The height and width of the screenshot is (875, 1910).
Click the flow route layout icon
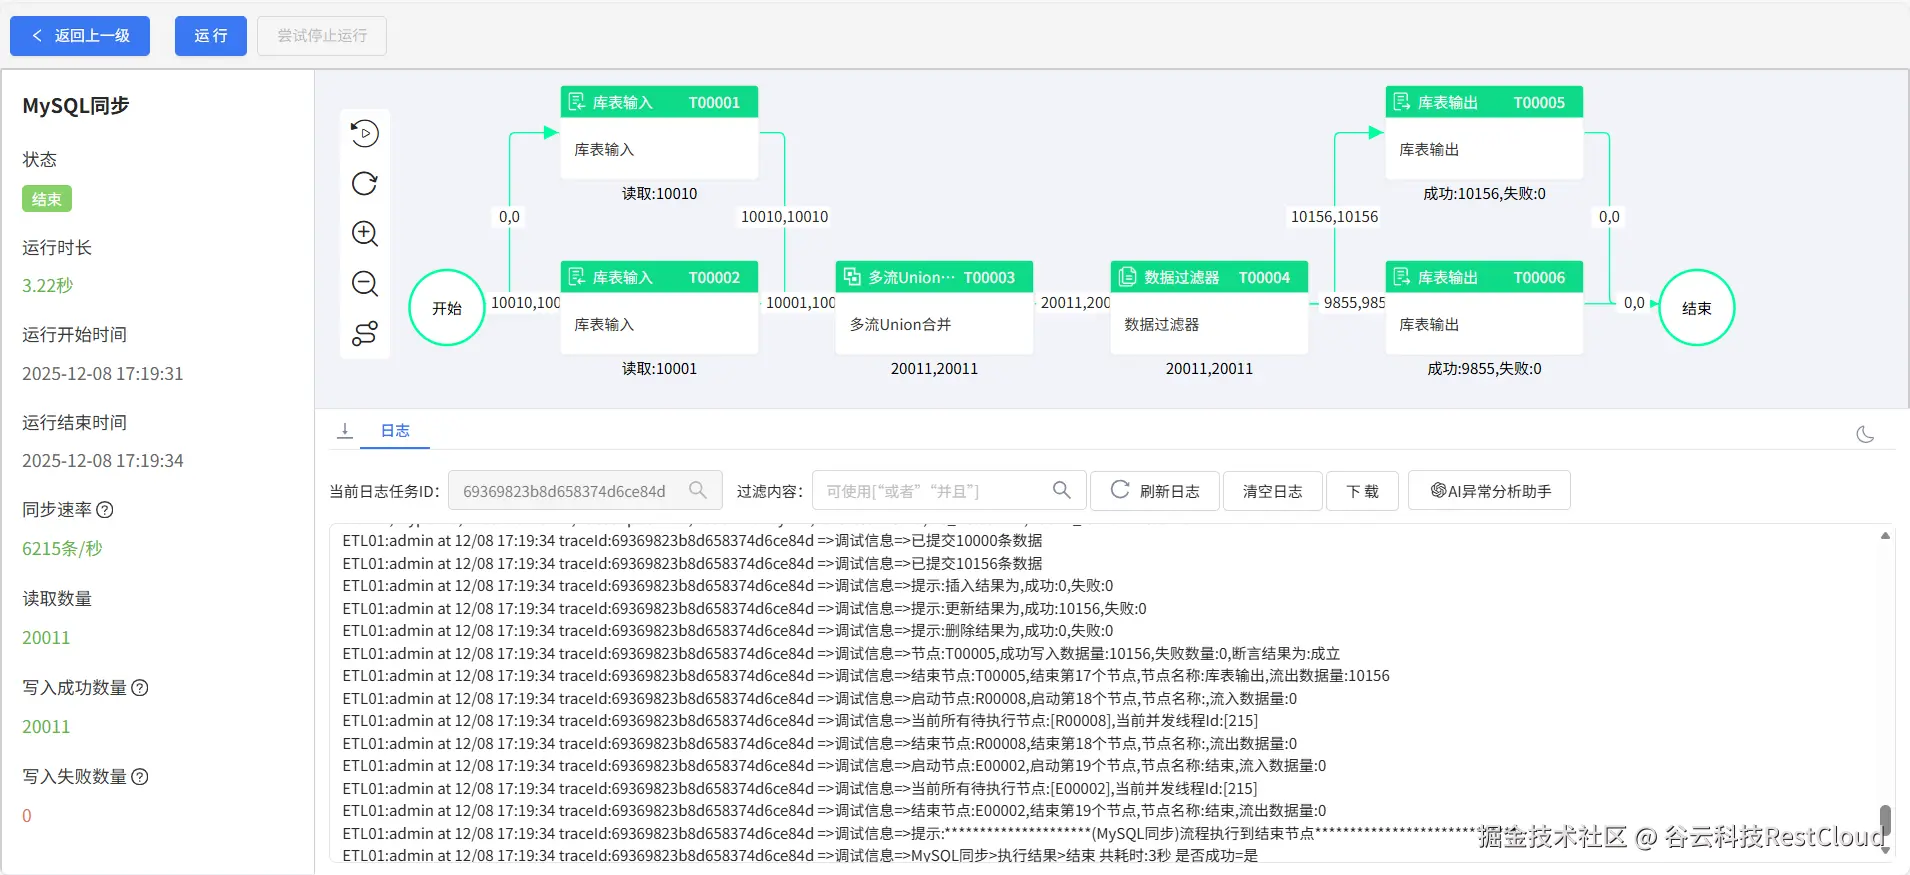click(x=365, y=333)
